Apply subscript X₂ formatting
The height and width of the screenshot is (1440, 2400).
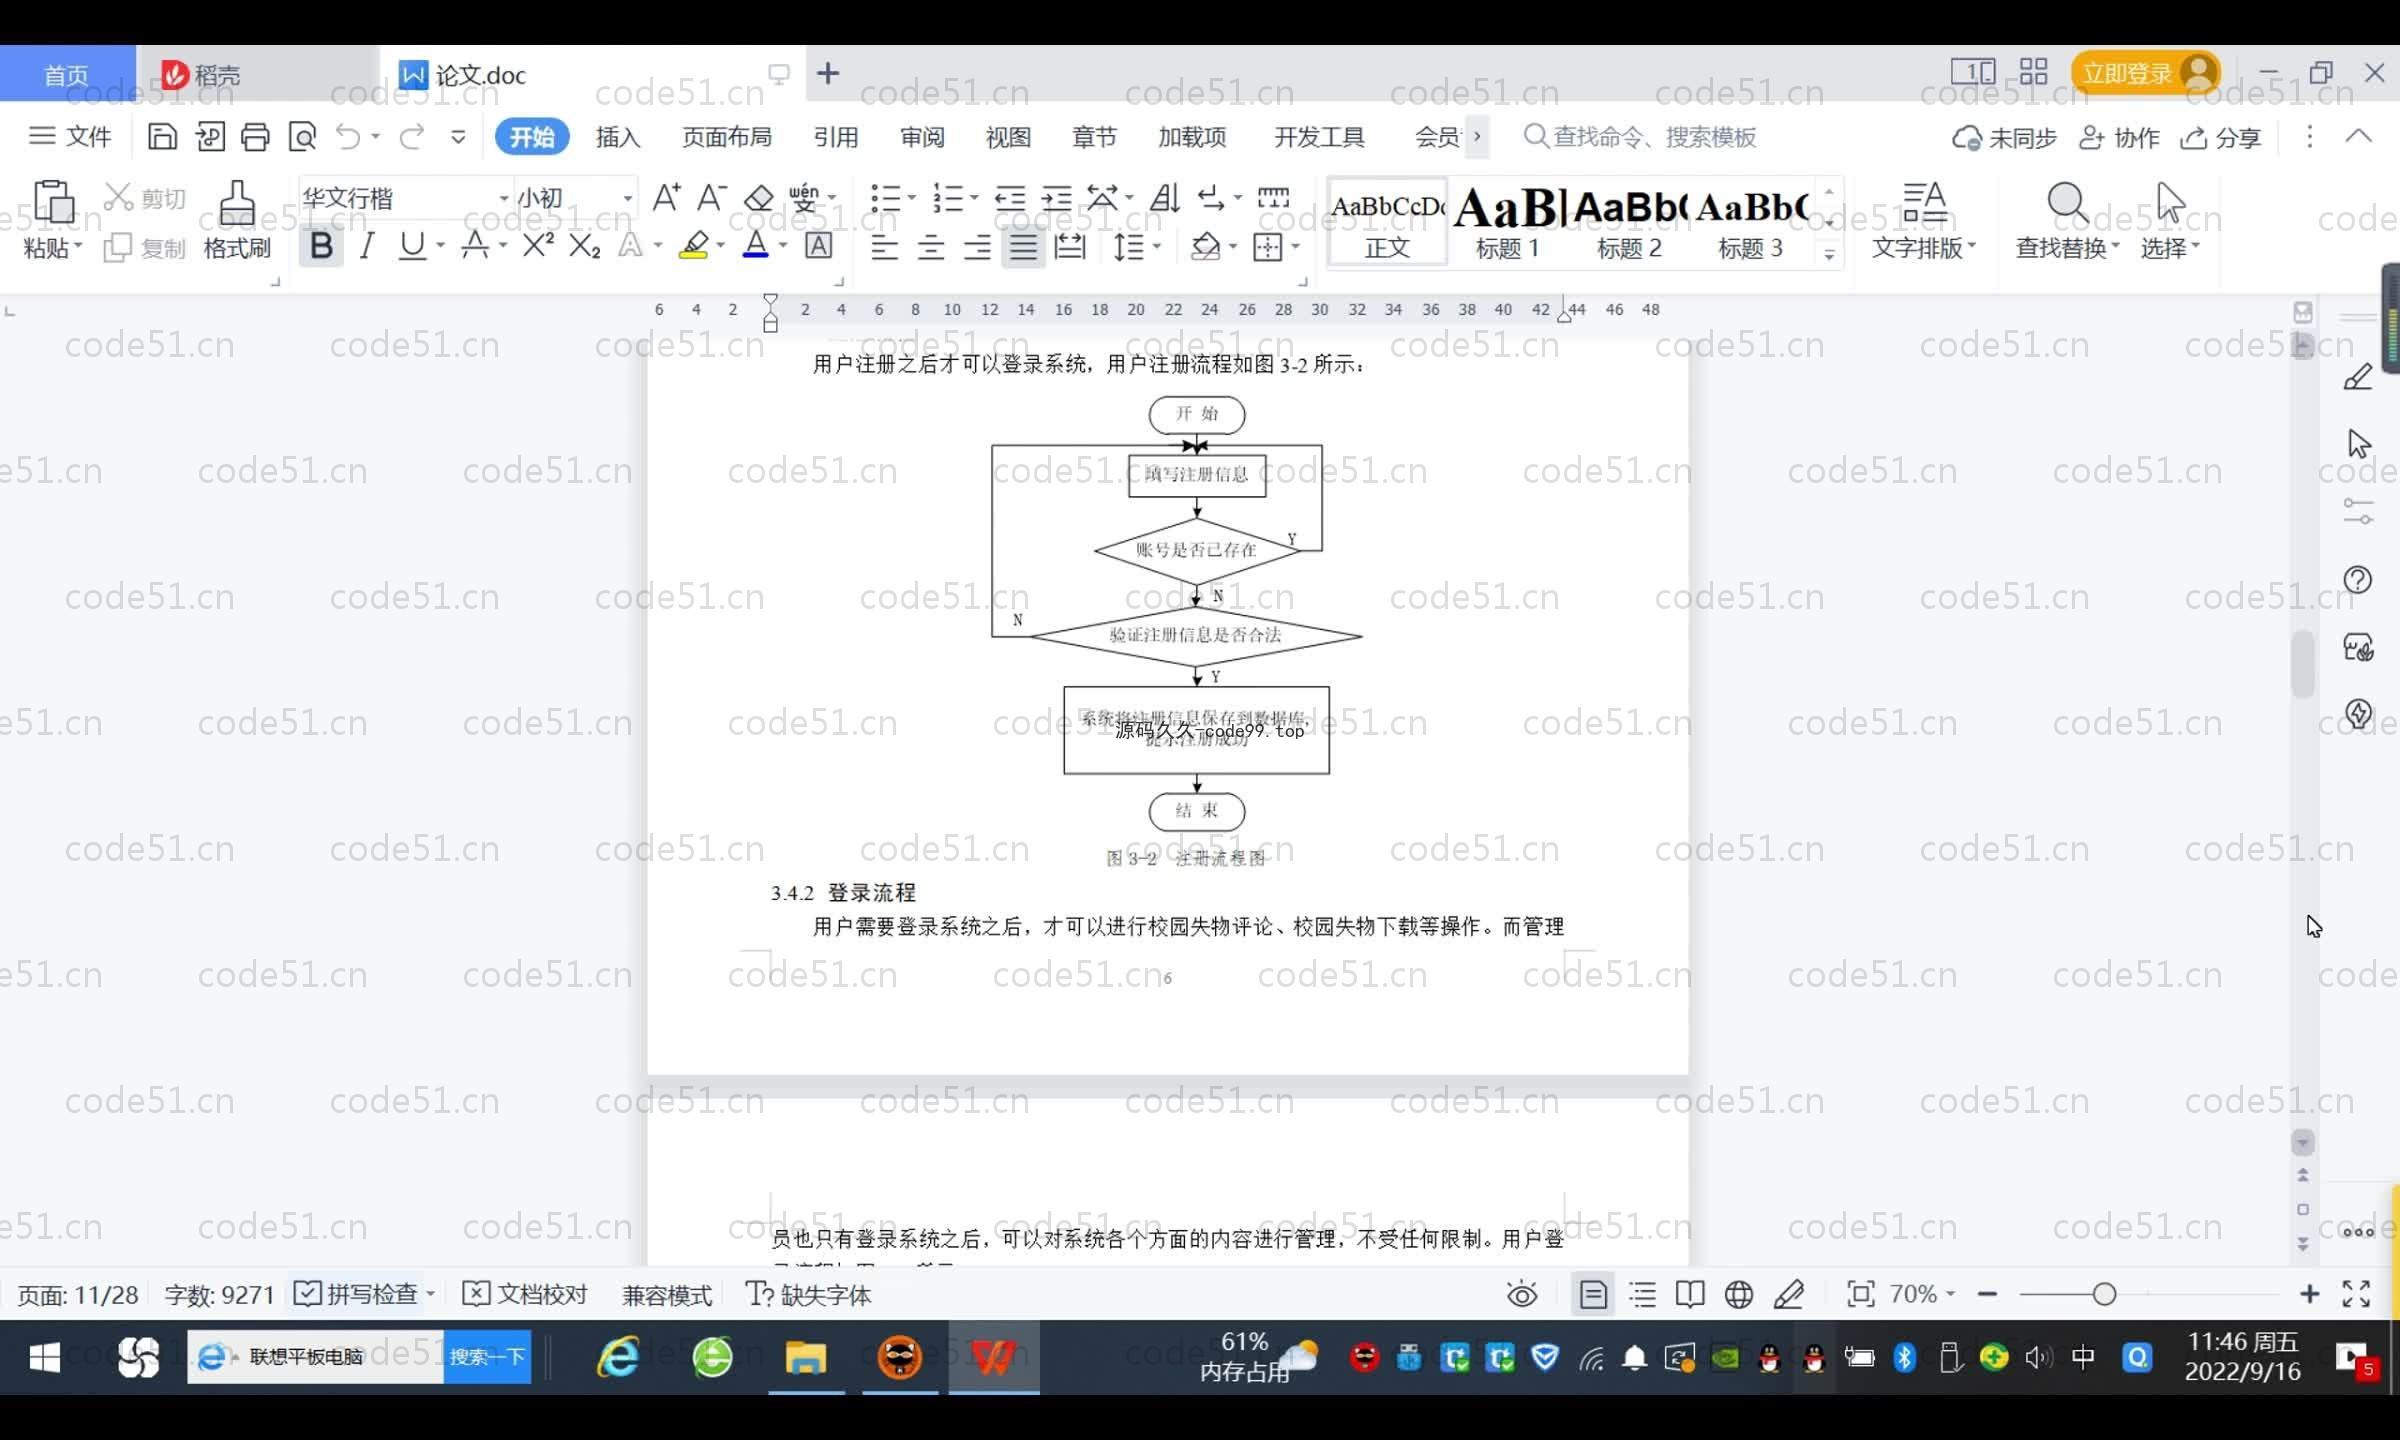(584, 245)
